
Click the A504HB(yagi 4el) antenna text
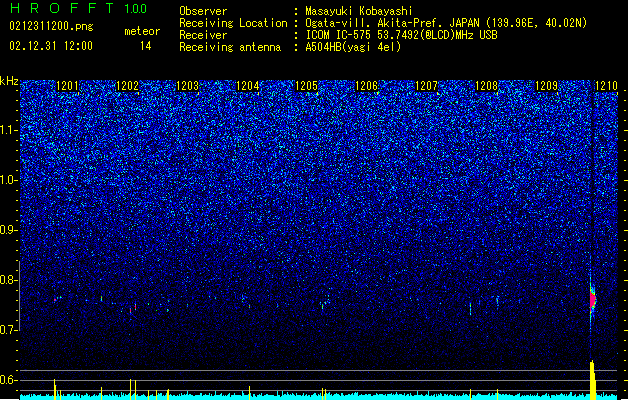(353, 47)
